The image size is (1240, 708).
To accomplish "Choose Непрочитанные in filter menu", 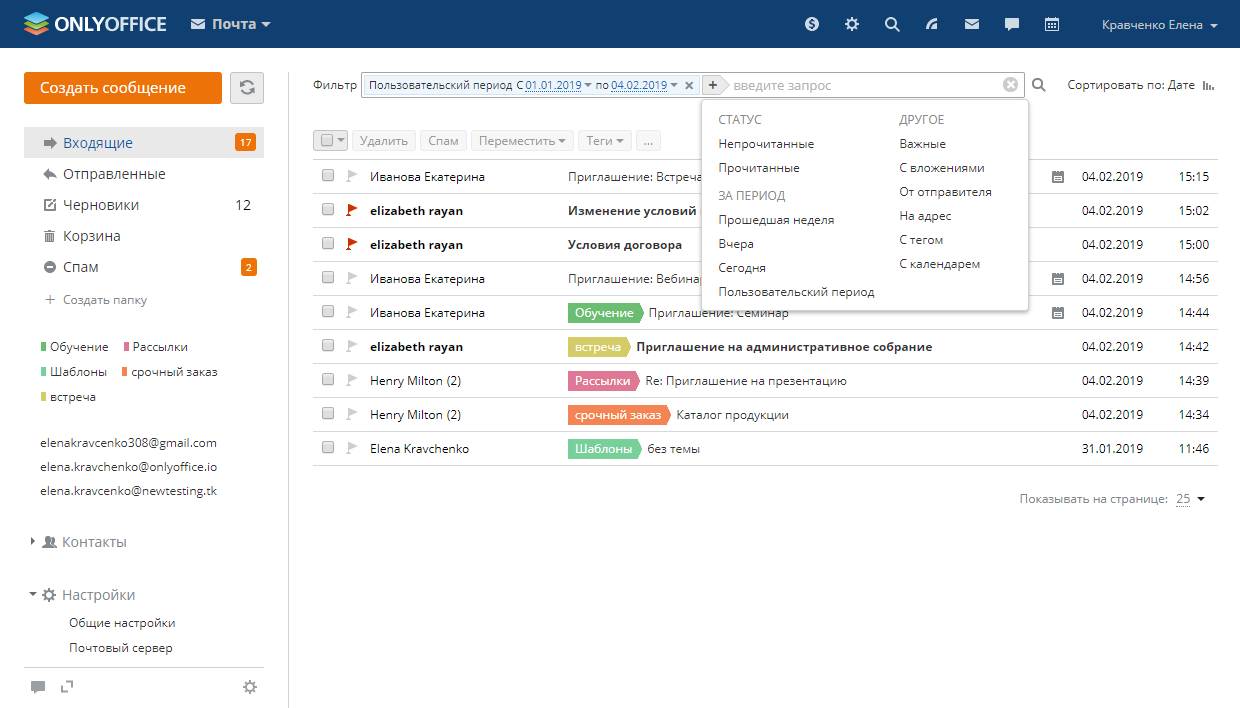I will pyautogui.click(x=766, y=144).
